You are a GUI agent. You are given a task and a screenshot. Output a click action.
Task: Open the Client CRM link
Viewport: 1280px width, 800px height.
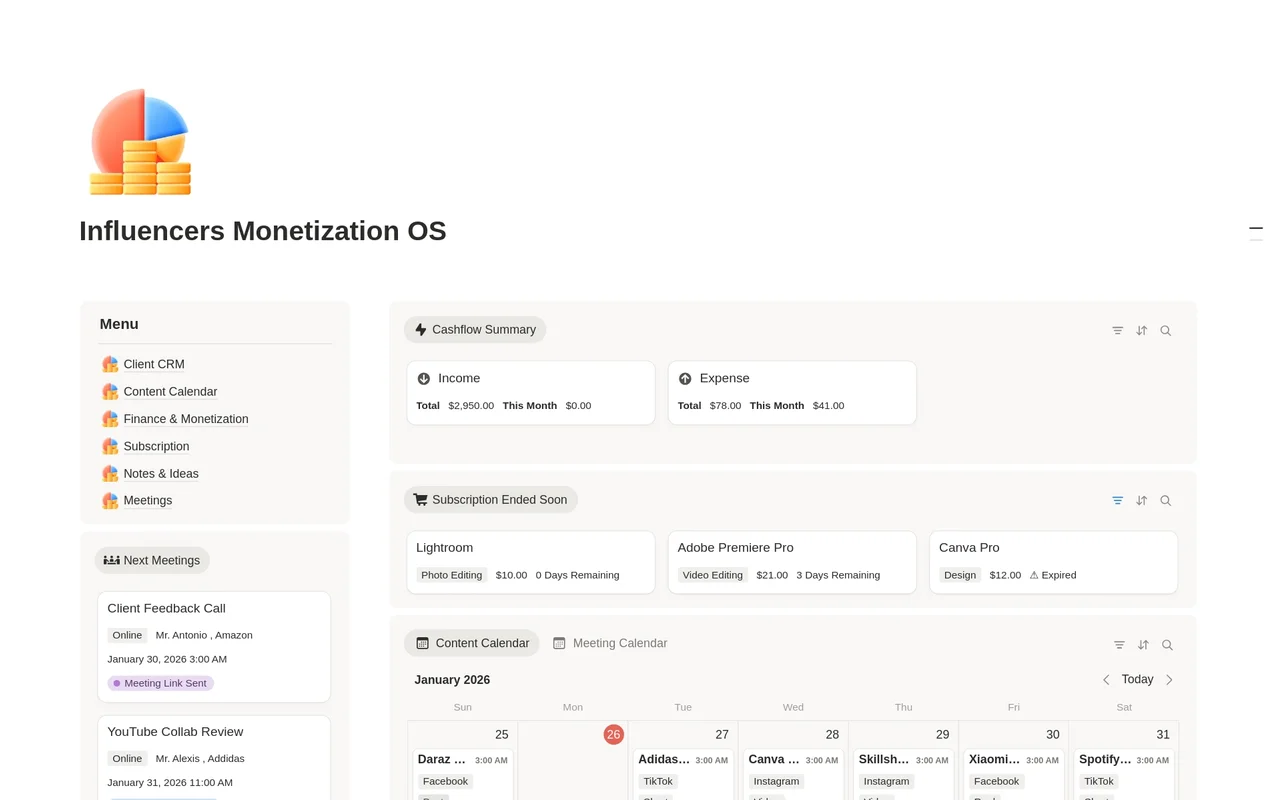(x=154, y=364)
